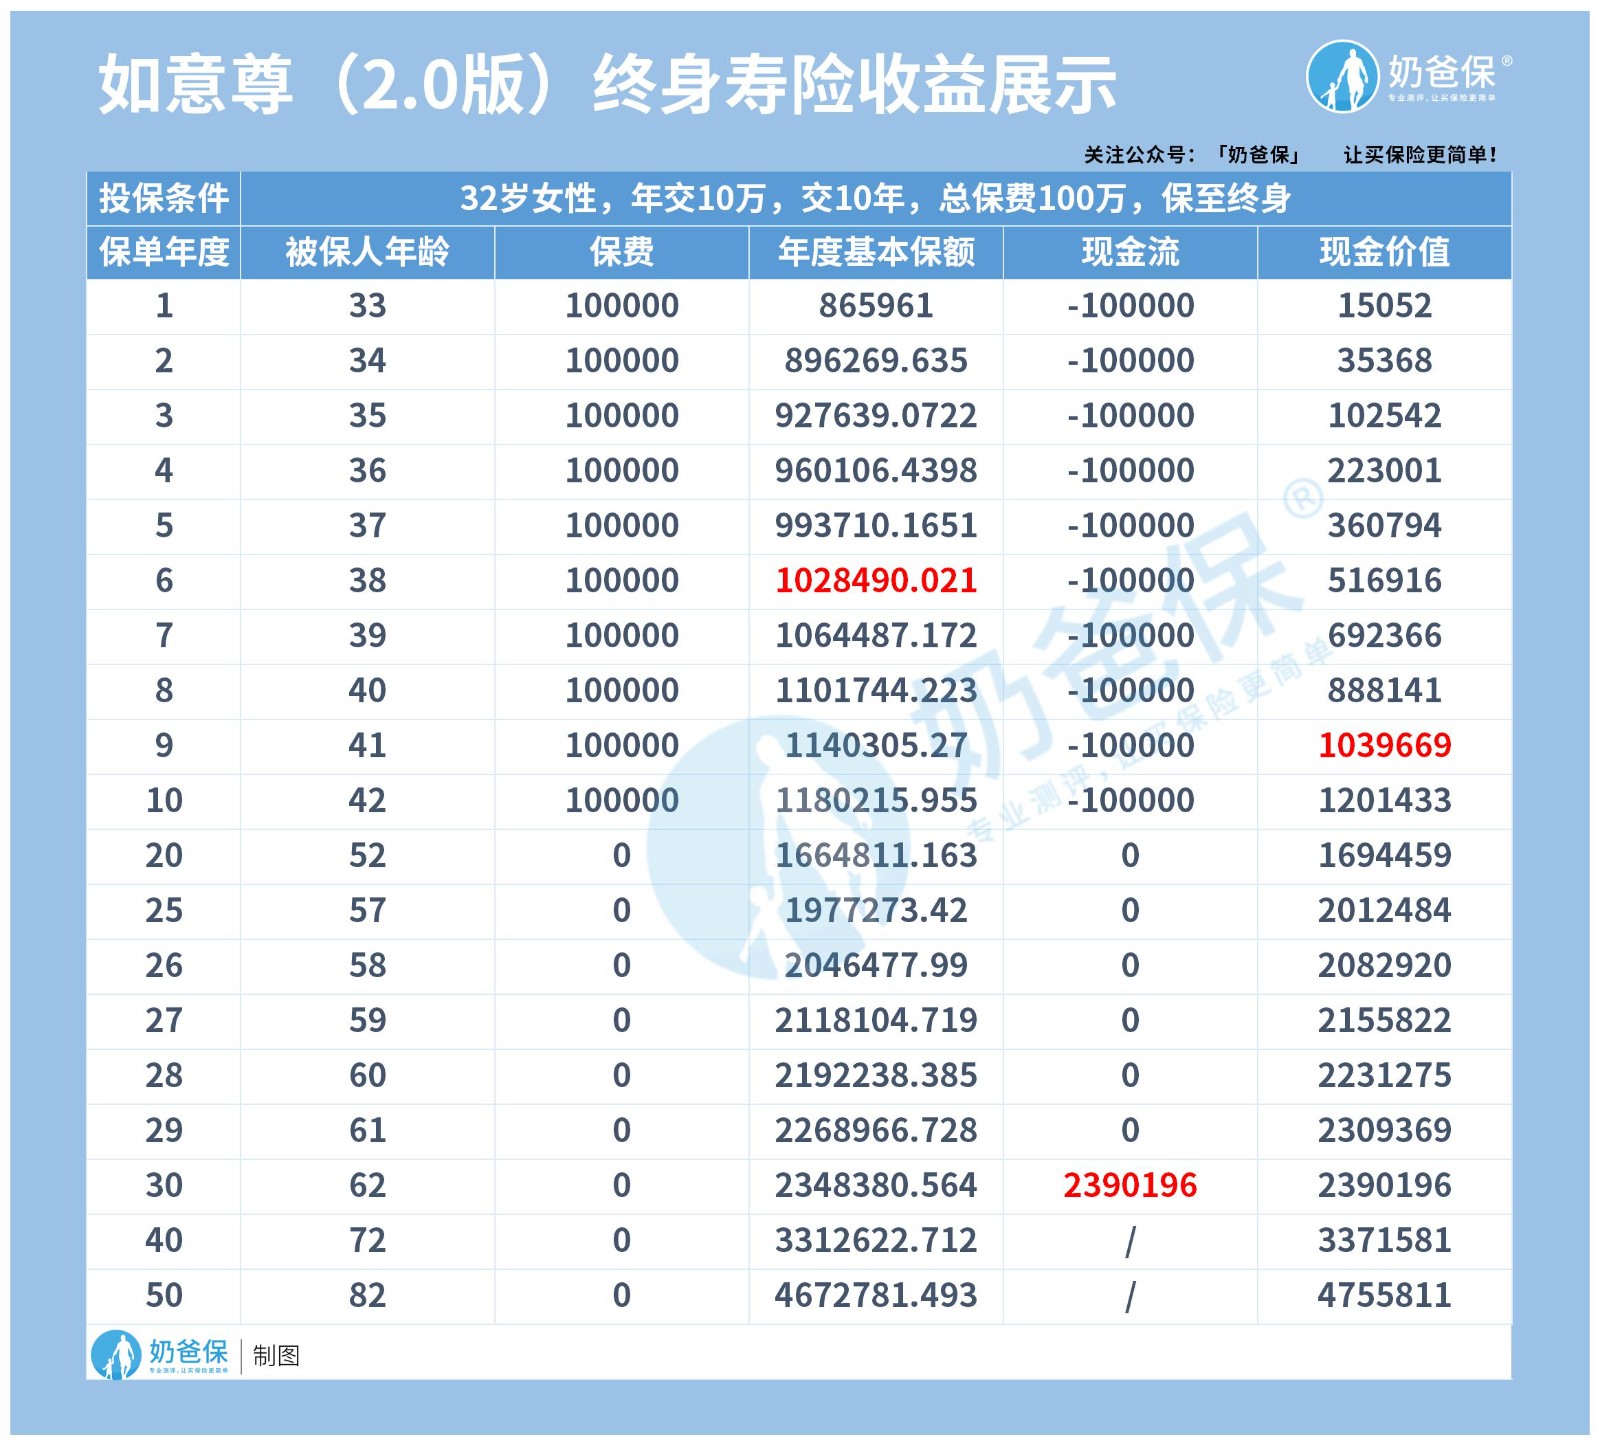
Task: Click insured age 33
Action: pyautogui.click(x=367, y=306)
